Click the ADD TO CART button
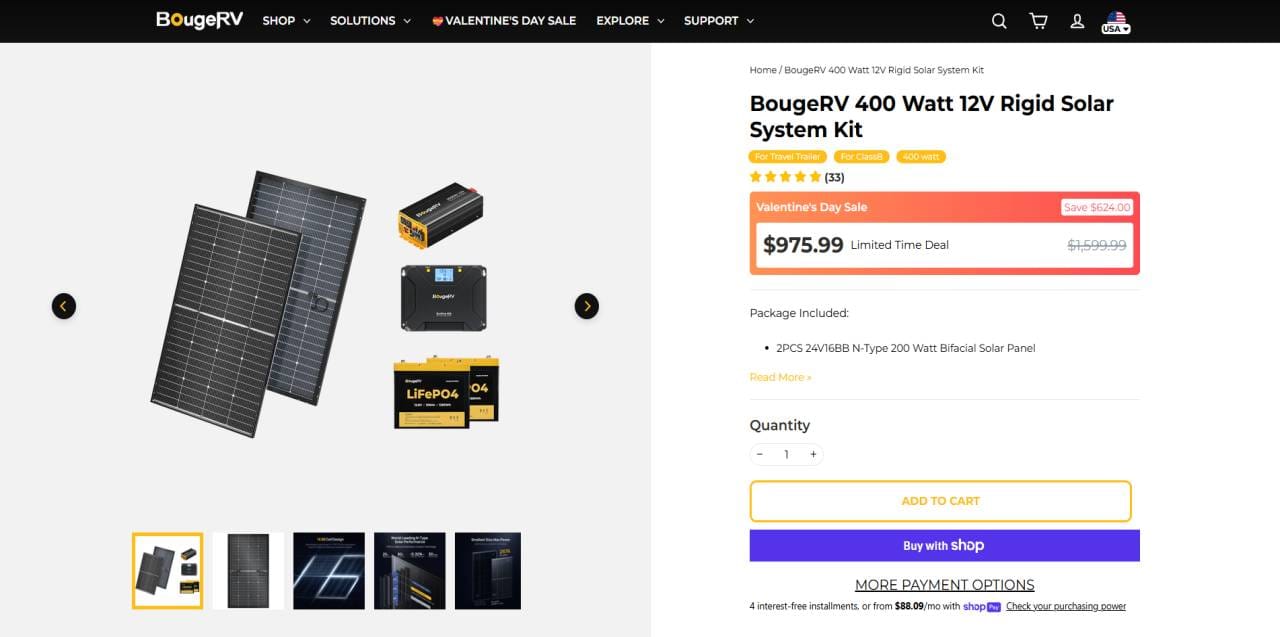 point(940,500)
